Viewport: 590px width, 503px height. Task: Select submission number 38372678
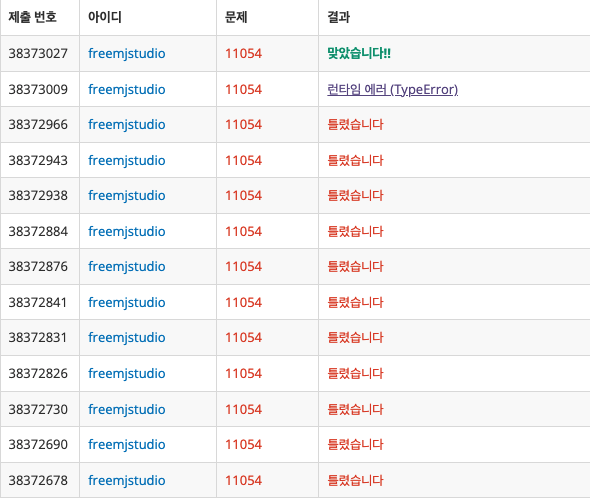[38, 480]
